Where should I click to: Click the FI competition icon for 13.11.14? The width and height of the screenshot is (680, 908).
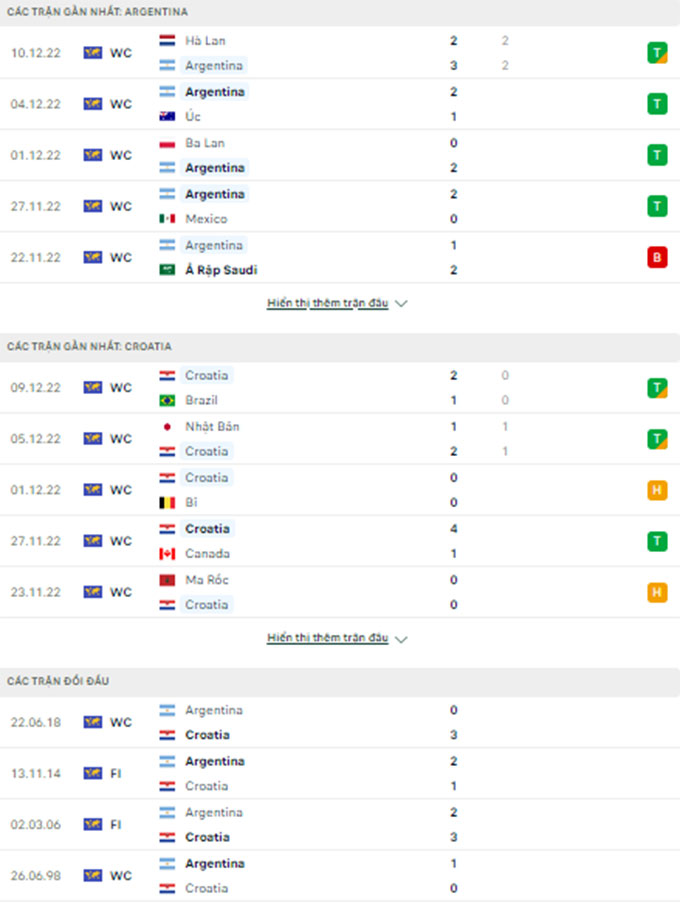point(93,773)
